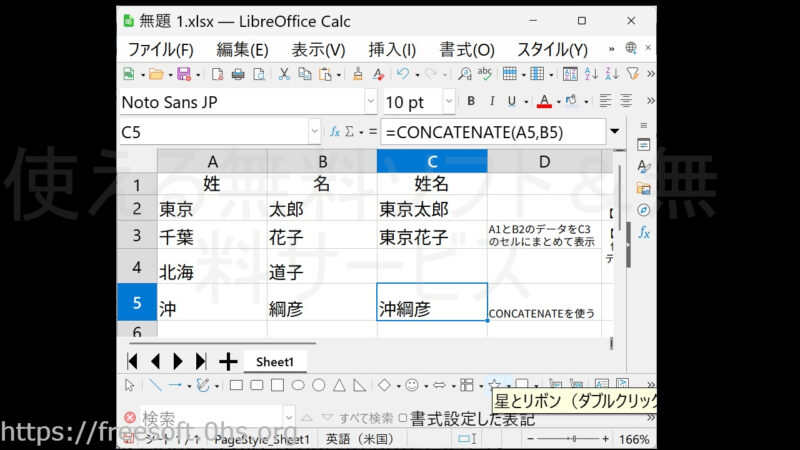Screen dimensions: 800x450
Task: Expand the formula bar arrow
Action: tap(614, 132)
